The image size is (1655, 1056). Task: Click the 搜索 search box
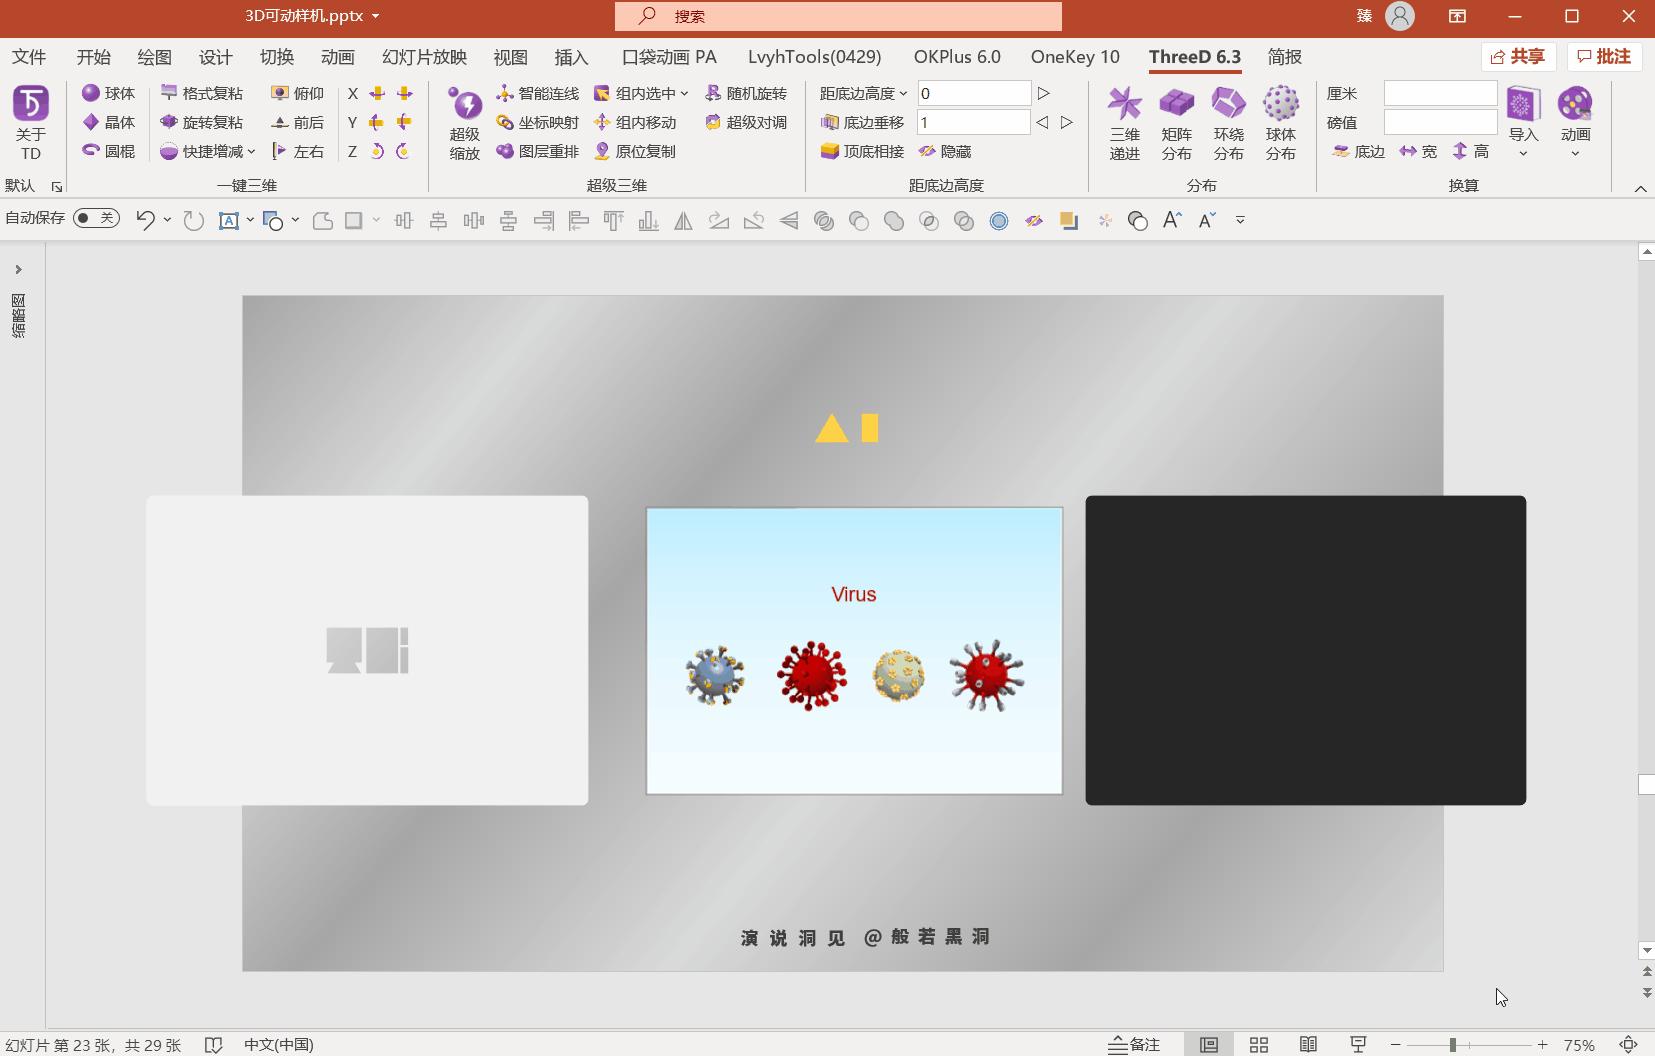point(838,16)
